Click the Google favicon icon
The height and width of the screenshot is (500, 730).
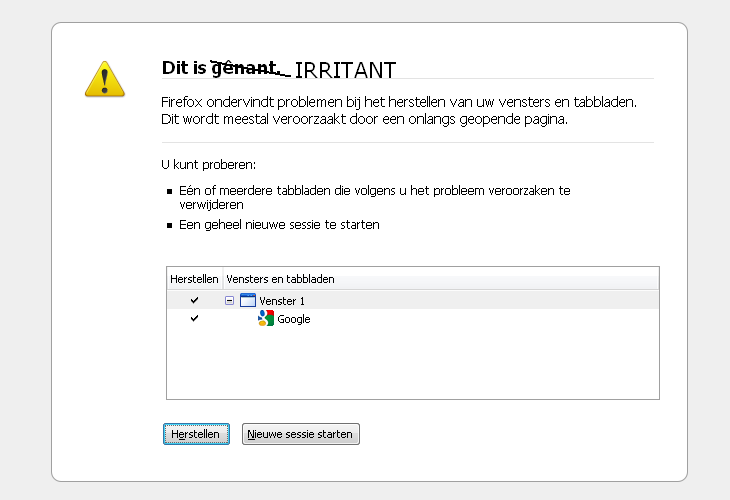266,318
